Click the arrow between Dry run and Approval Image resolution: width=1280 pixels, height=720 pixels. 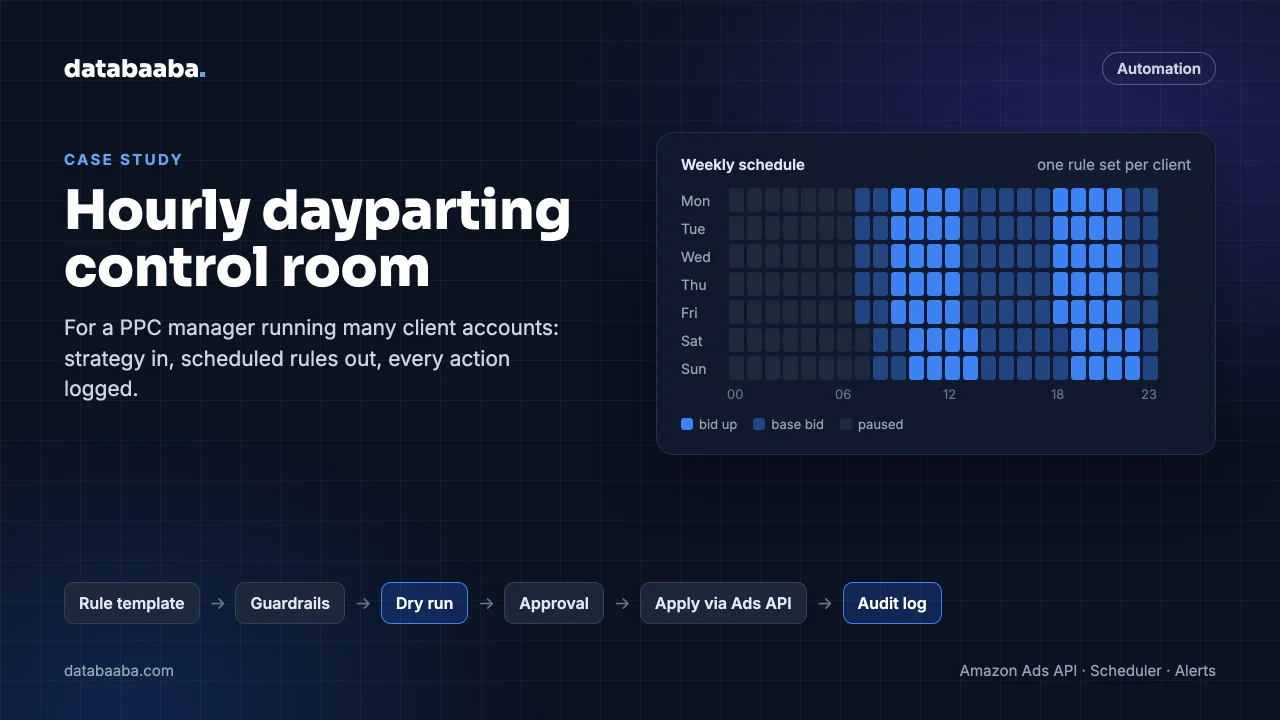[486, 603]
